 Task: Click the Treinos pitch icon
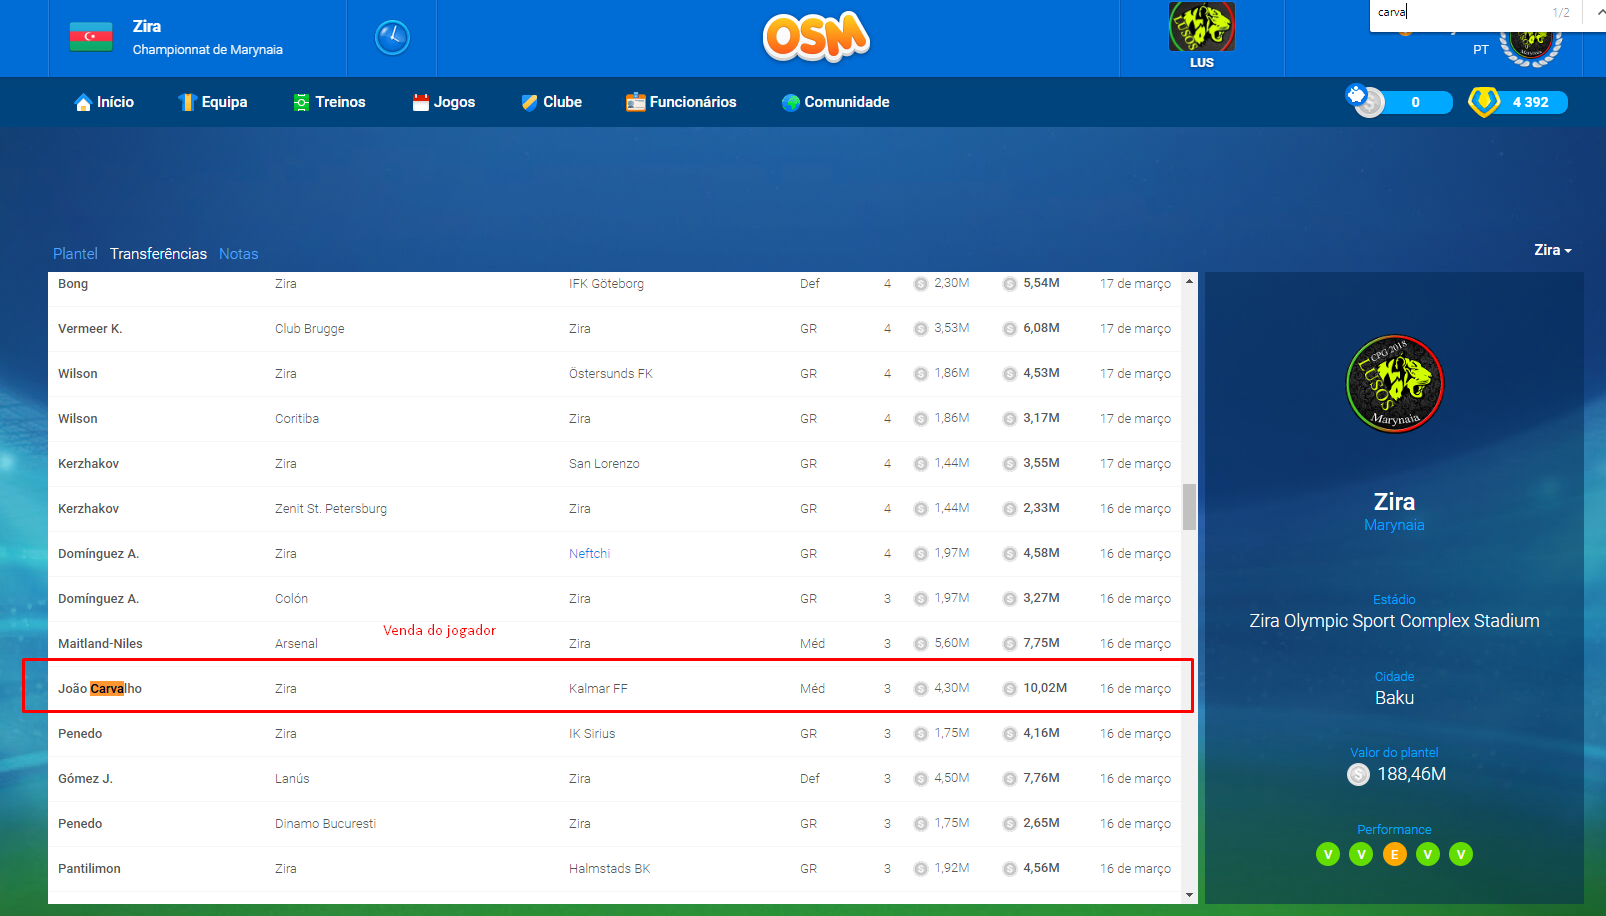(301, 102)
